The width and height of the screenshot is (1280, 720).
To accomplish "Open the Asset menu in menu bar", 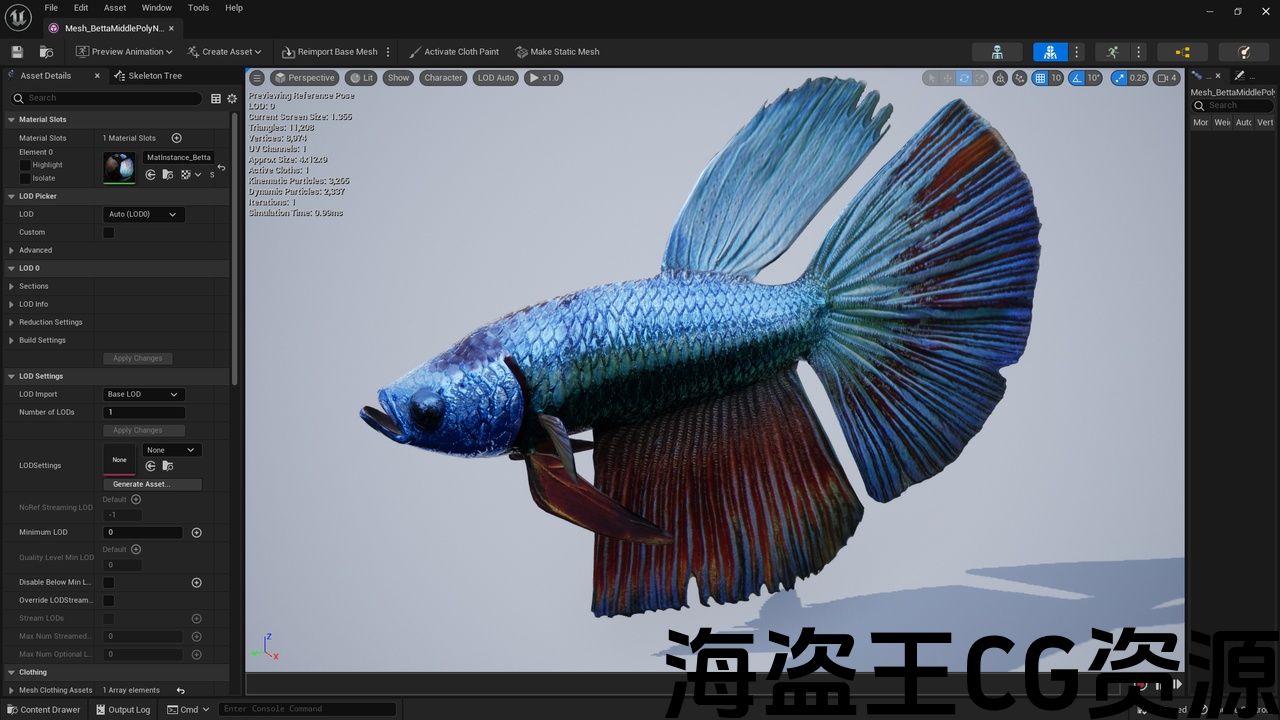I will pos(115,8).
